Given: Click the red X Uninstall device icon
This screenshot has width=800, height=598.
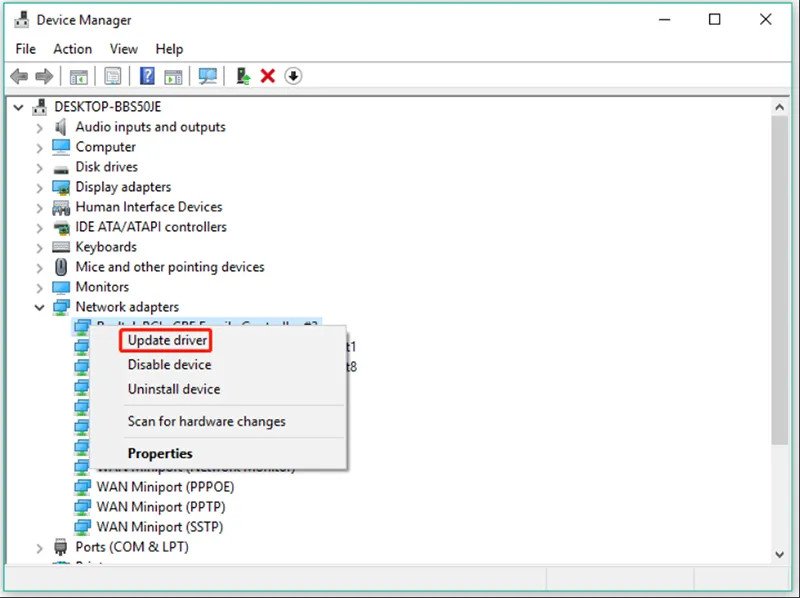Looking at the screenshot, I should pos(268,76).
